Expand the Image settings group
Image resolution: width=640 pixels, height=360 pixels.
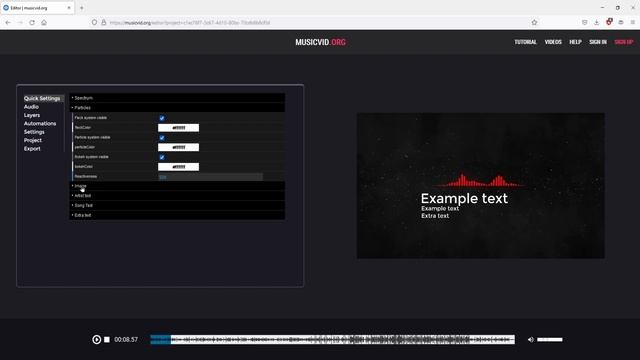tap(178, 186)
